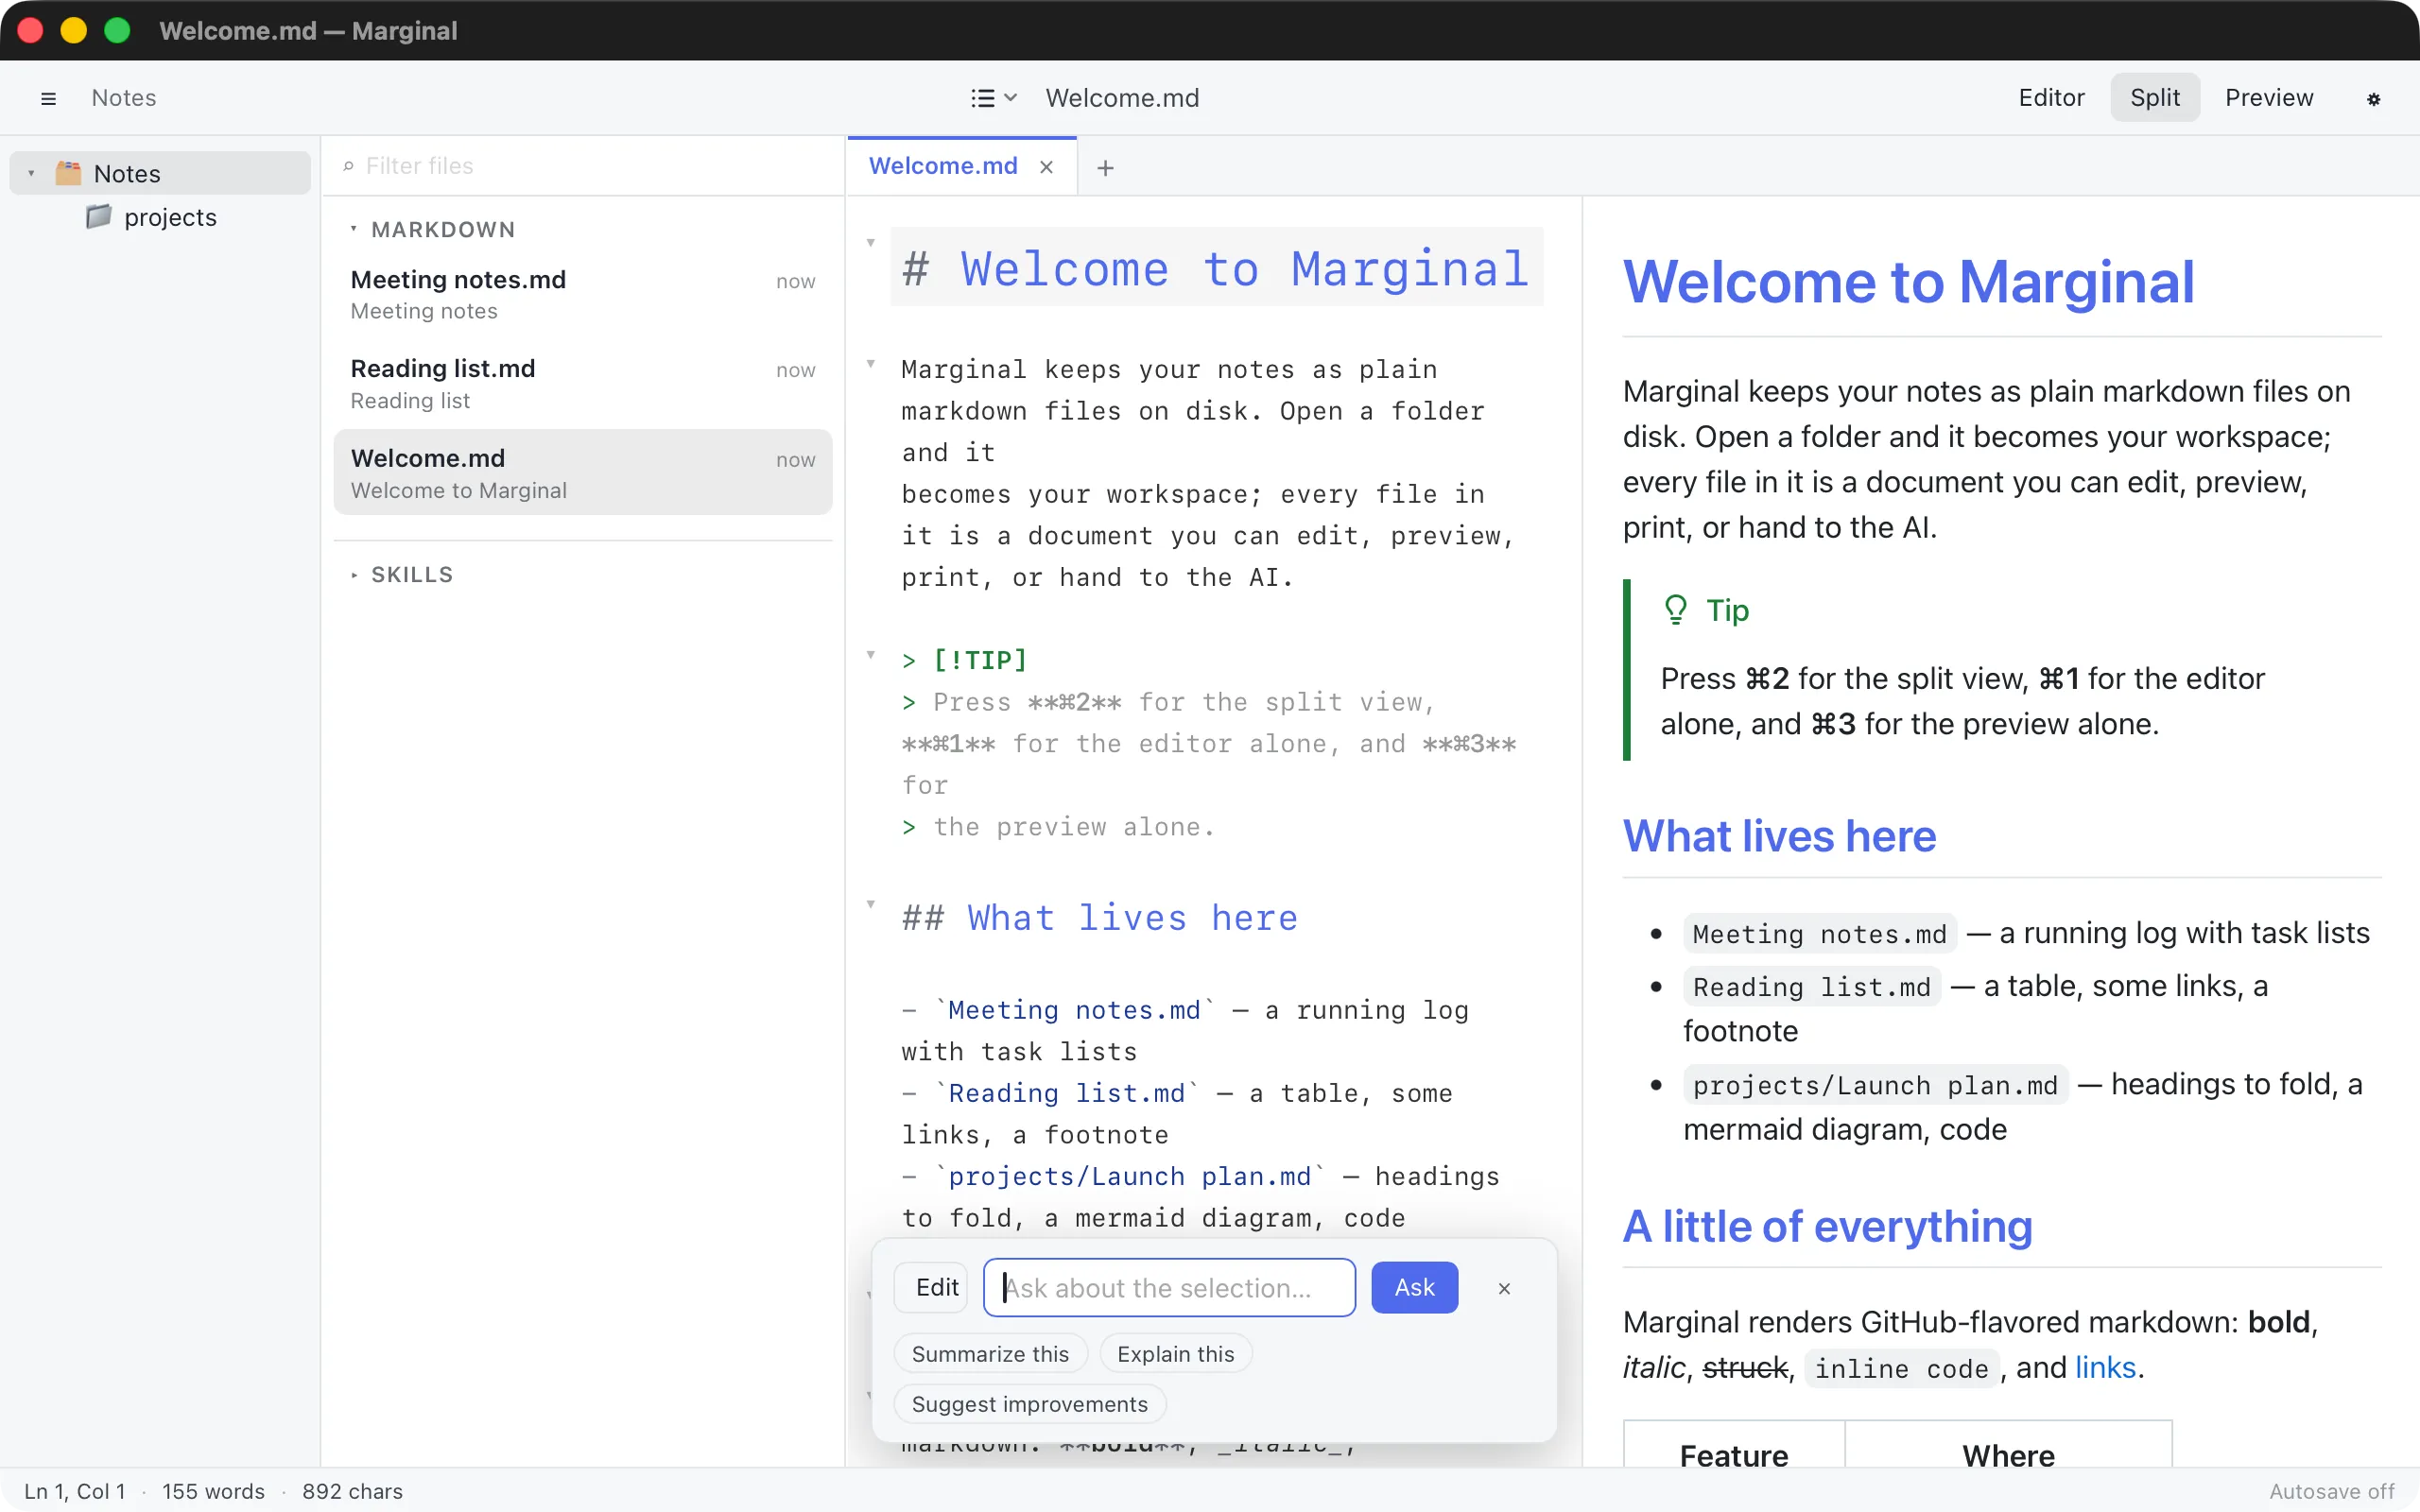
Task: Click the Tip callout title in preview
Action: click(1727, 610)
